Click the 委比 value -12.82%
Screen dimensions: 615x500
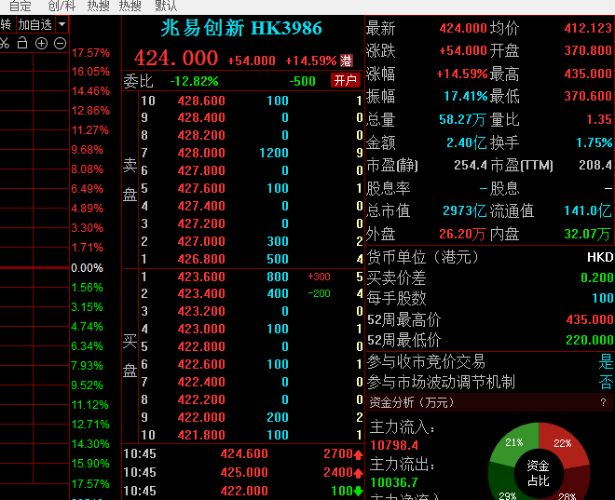click(x=194, y=81)
